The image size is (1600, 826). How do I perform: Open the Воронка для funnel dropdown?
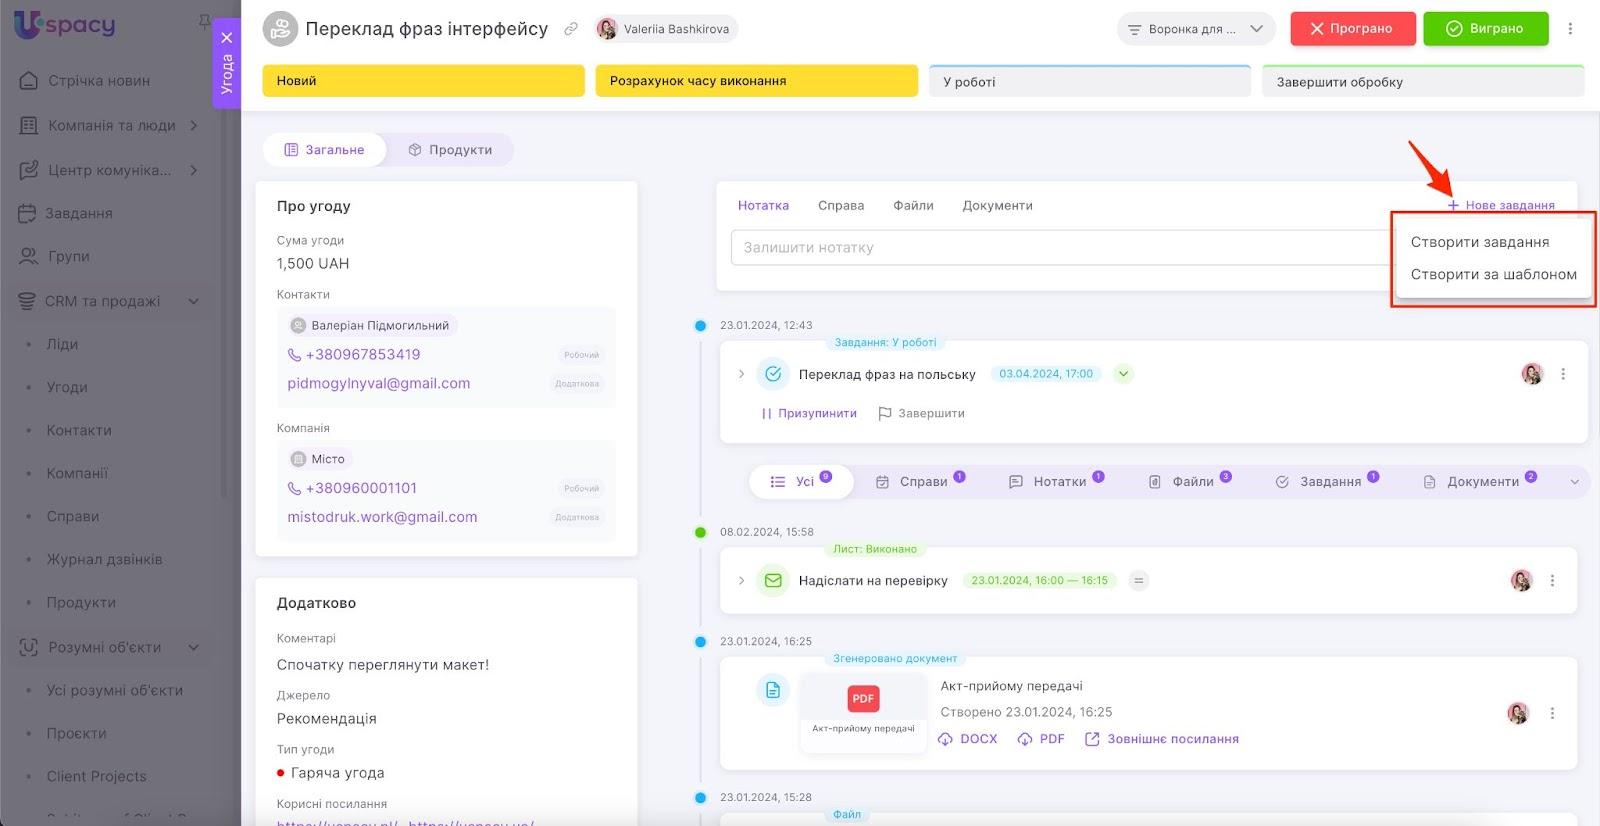1195,29
